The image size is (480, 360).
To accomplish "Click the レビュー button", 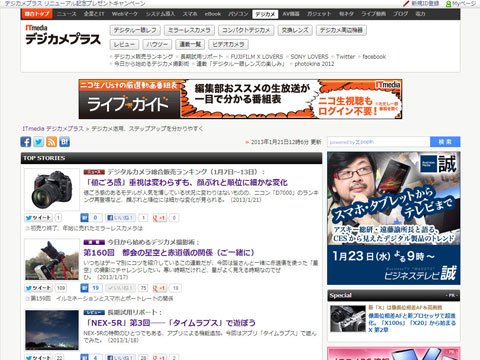I will [124, 44].
